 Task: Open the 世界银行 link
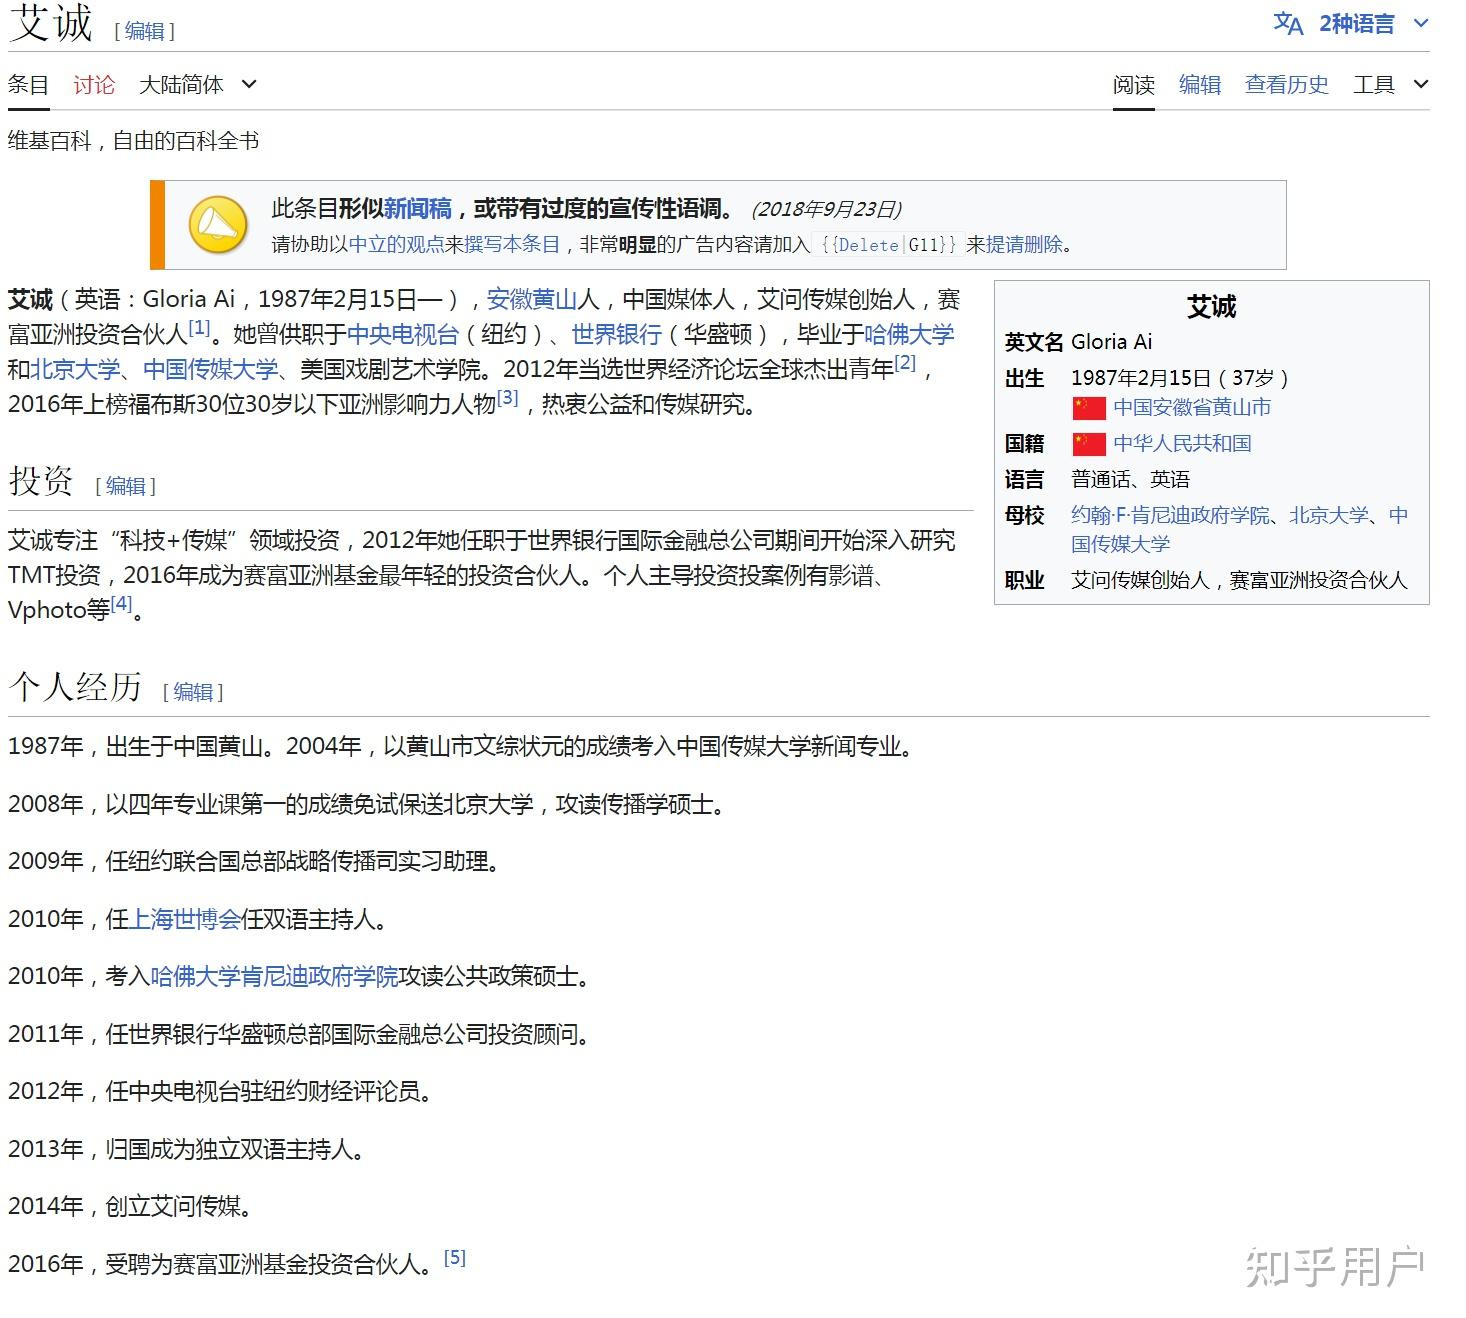tap(617, 334)
